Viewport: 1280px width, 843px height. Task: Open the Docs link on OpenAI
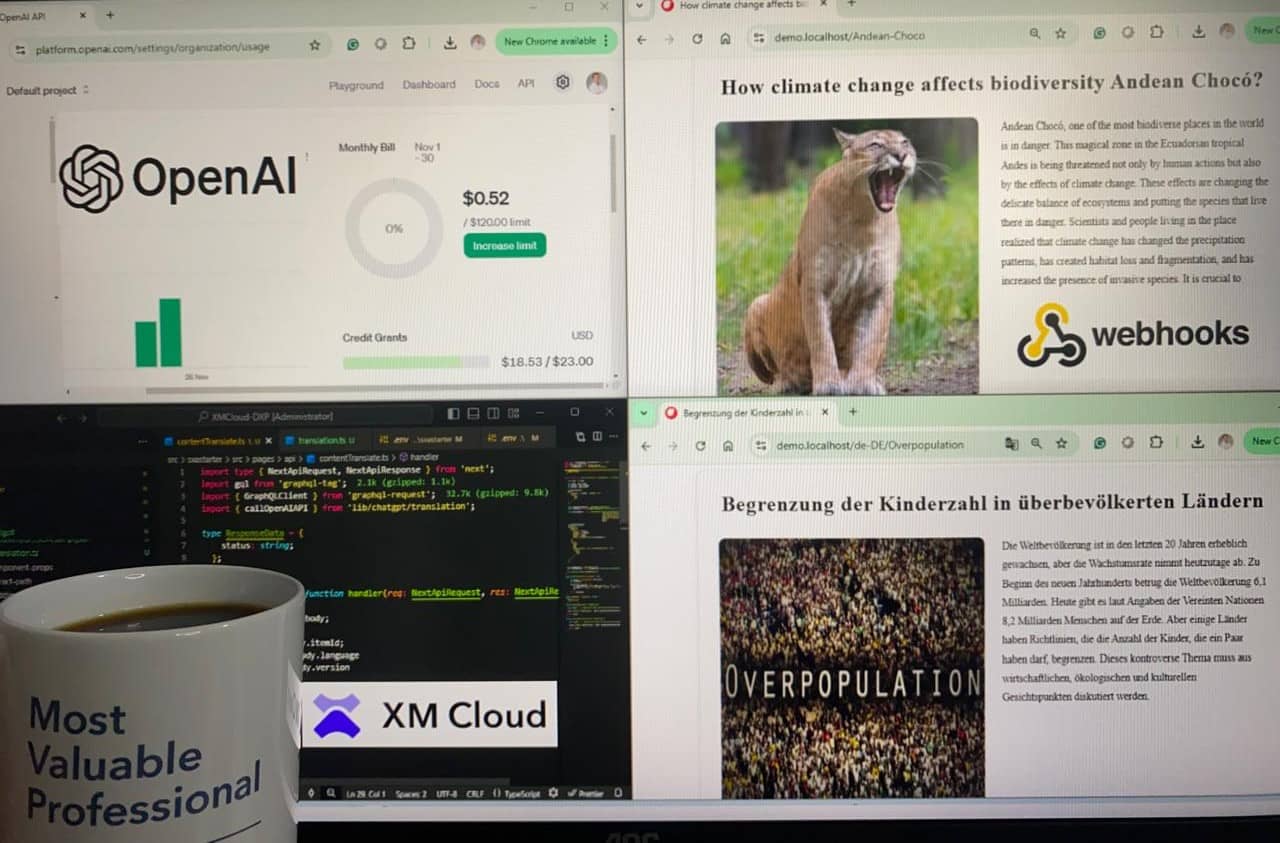tap(486, 84)
